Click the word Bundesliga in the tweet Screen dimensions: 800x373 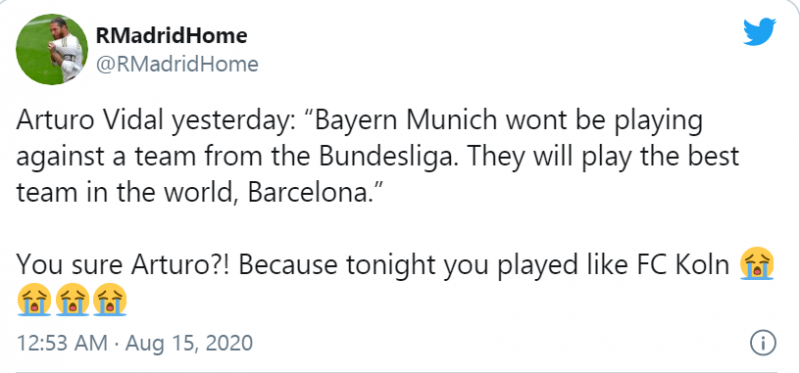[x=386, y=156]
